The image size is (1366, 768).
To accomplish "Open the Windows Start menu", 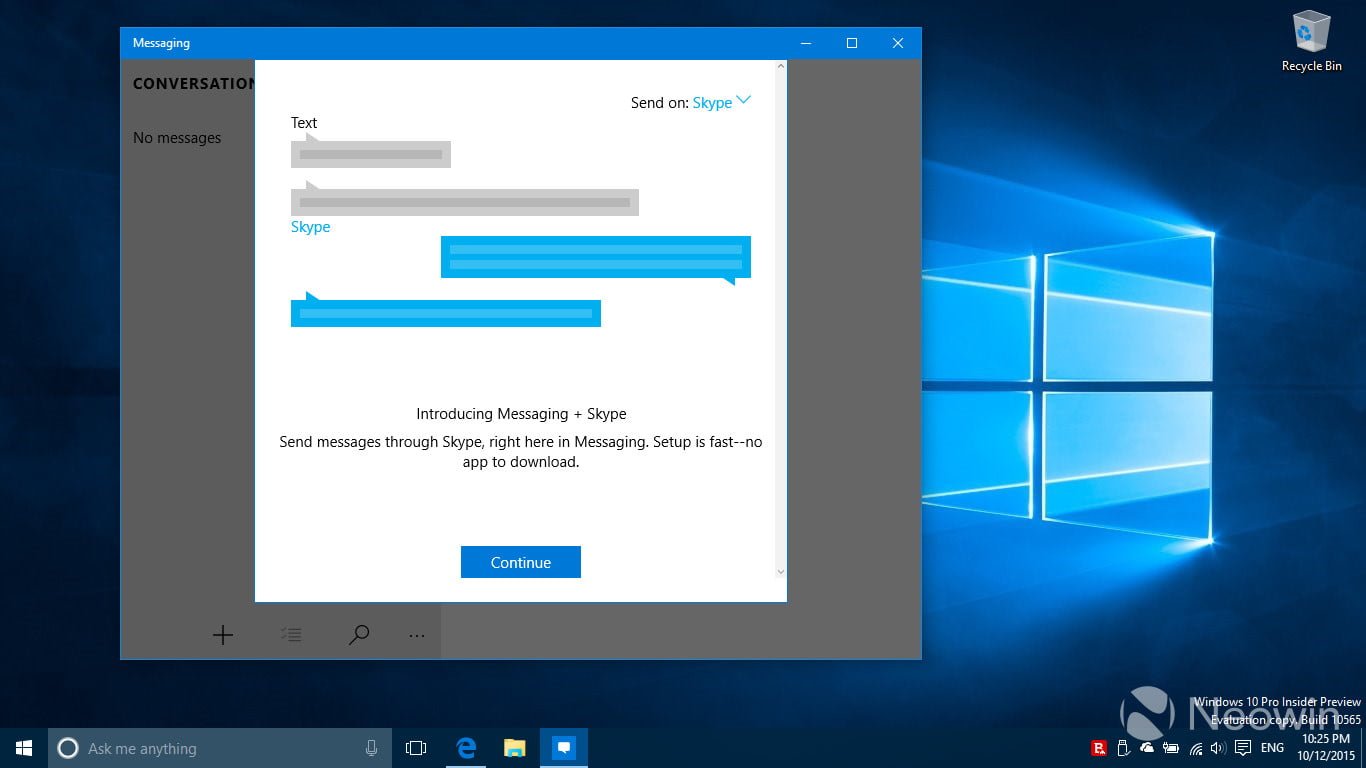I will (x=24, y=748).
